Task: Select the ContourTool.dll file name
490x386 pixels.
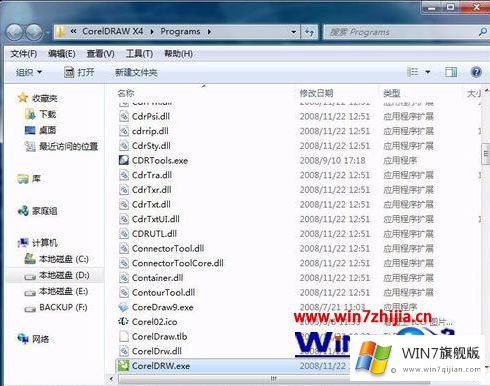Action: 164,292
